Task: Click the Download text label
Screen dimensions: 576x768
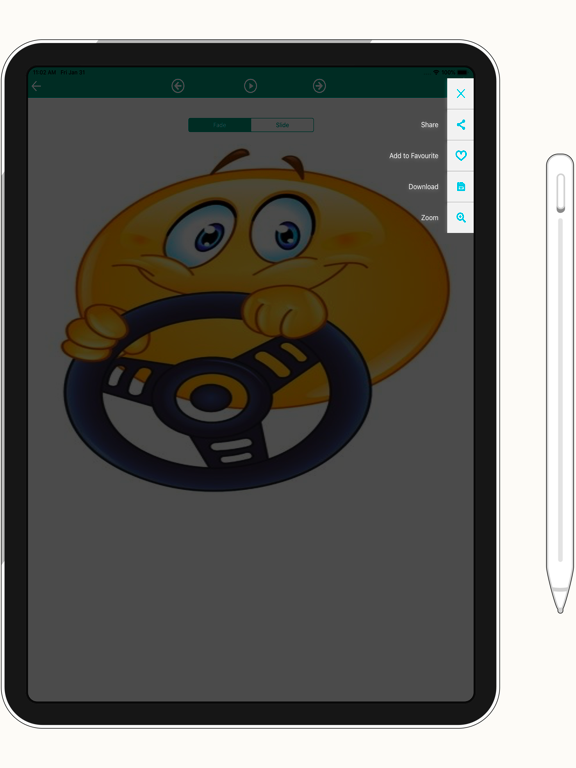Action: [423, 187]
